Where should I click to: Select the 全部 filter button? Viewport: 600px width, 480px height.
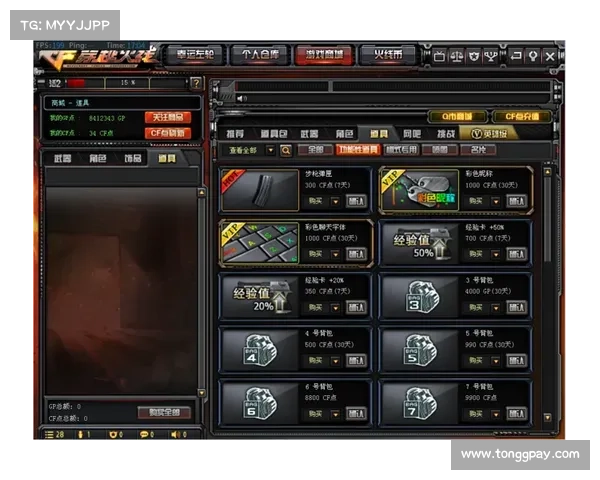[314, 150]
